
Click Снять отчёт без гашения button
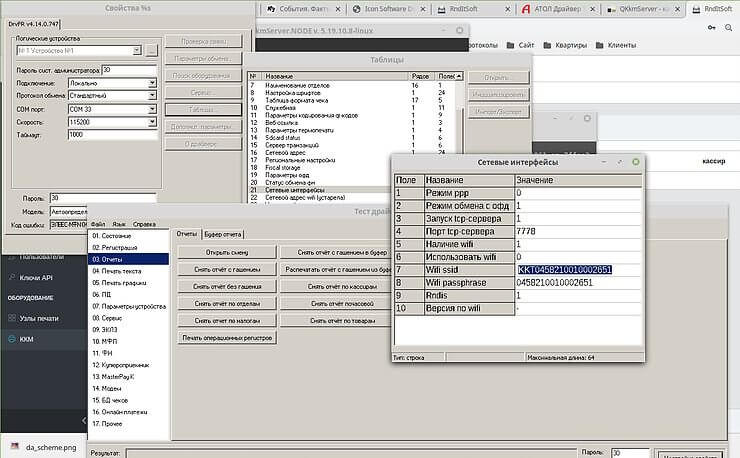(x=227, y=286)
